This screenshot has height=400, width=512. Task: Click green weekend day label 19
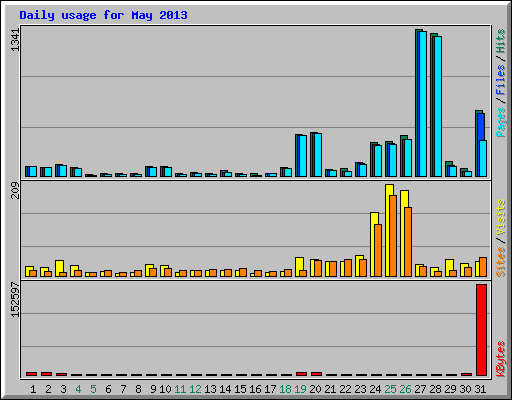click(x=301, y=389)
